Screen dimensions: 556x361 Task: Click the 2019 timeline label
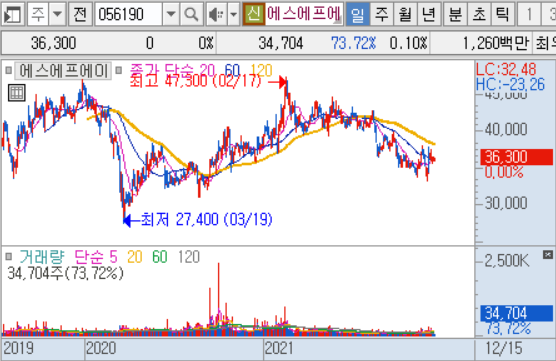point(18,348)
